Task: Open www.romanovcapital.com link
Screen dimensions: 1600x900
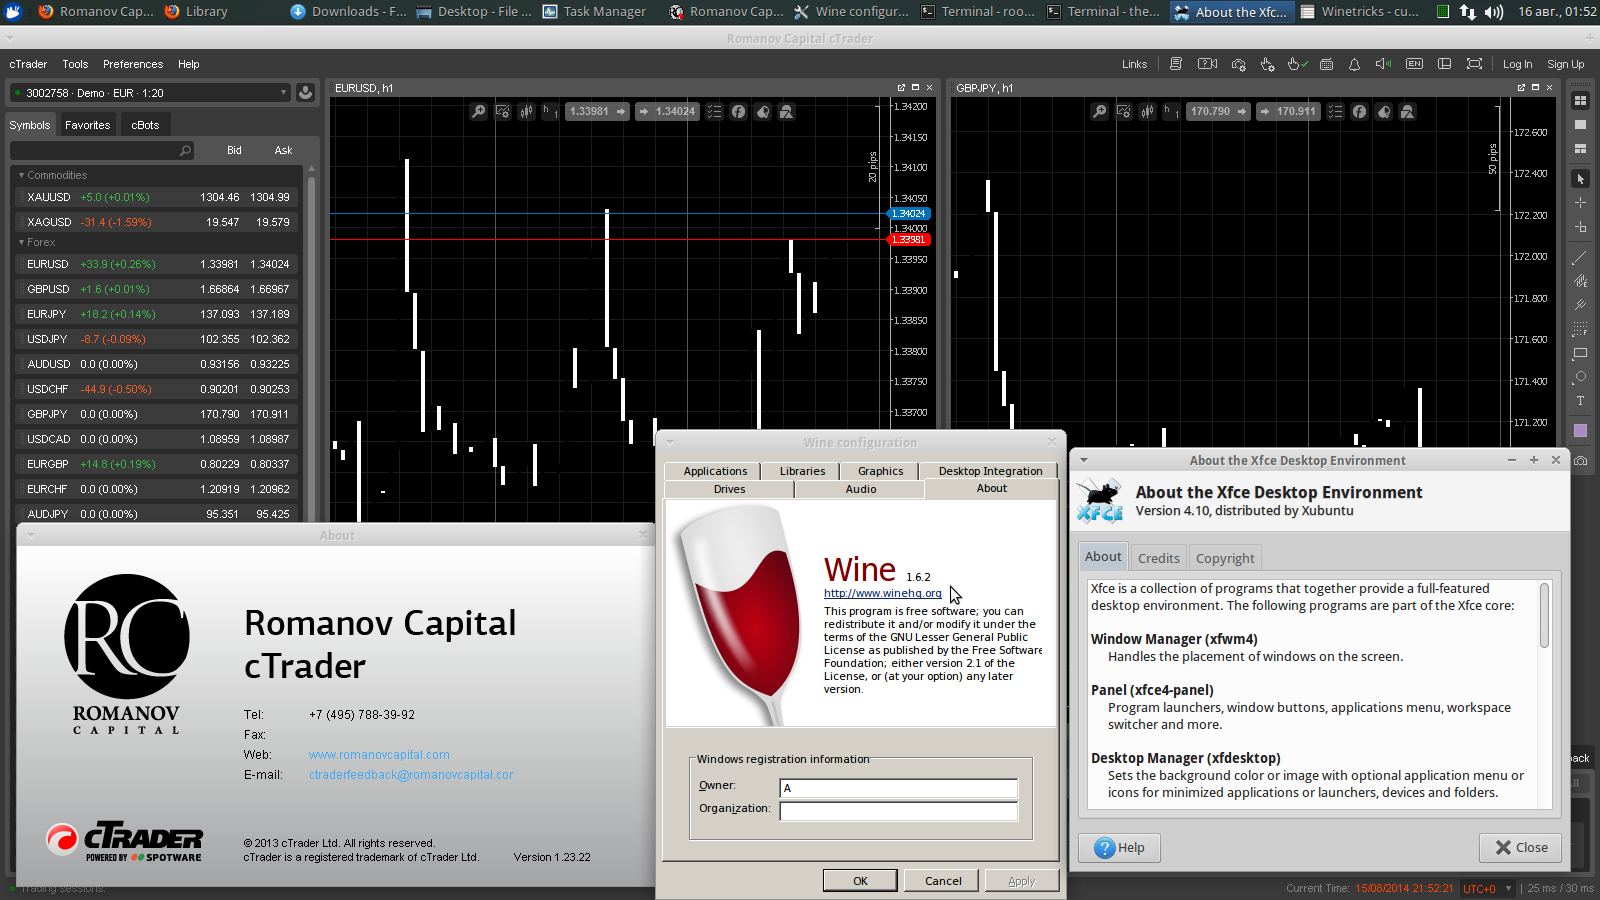Action: (379, 755)
